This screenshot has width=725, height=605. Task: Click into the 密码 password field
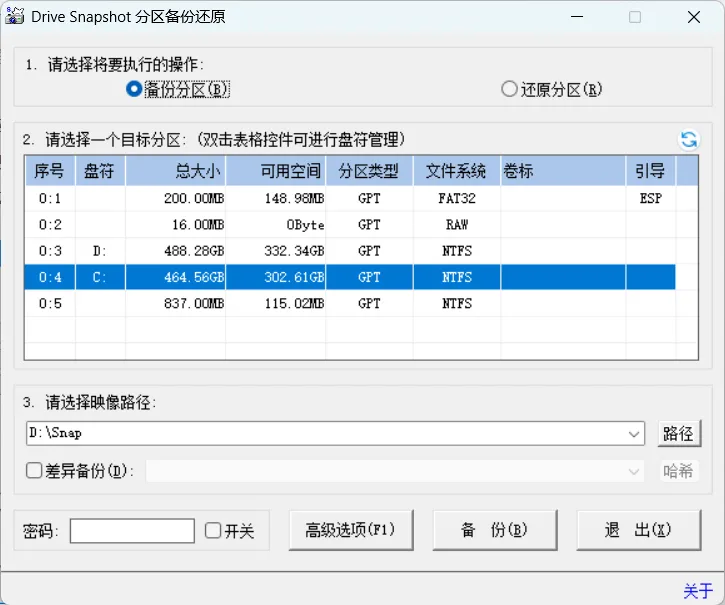(x=132, y=531)
